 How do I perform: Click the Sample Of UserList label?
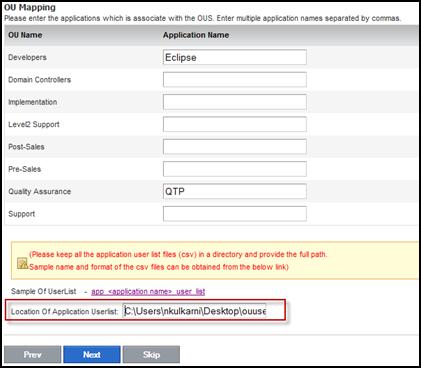(44, 291)
